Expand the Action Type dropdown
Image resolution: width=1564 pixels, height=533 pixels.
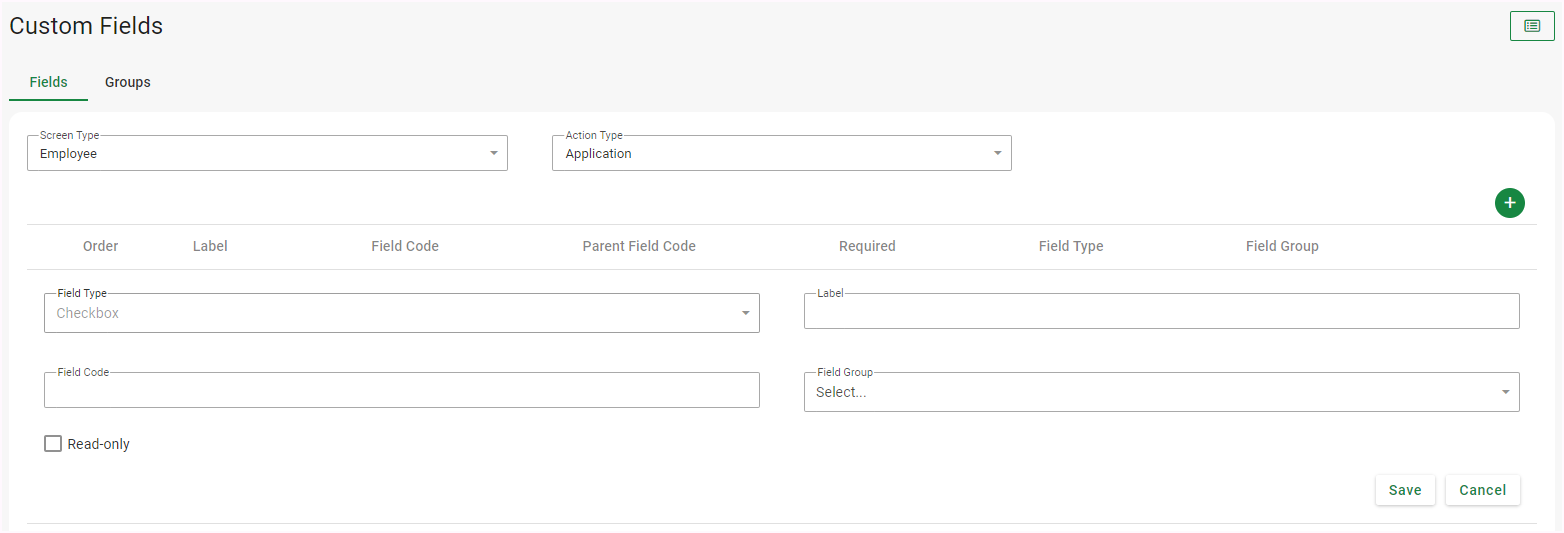[x=781, y=154]
